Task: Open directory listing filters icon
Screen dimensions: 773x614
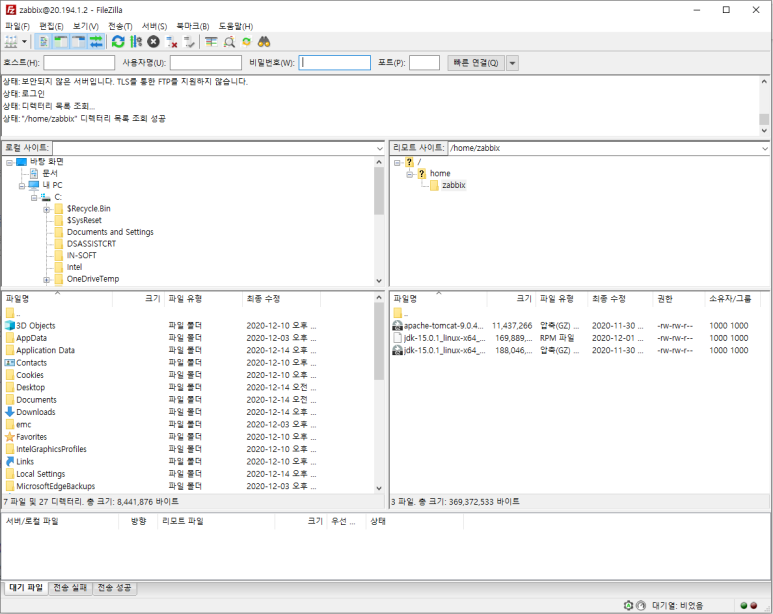Action: click(x=211, y=42)
